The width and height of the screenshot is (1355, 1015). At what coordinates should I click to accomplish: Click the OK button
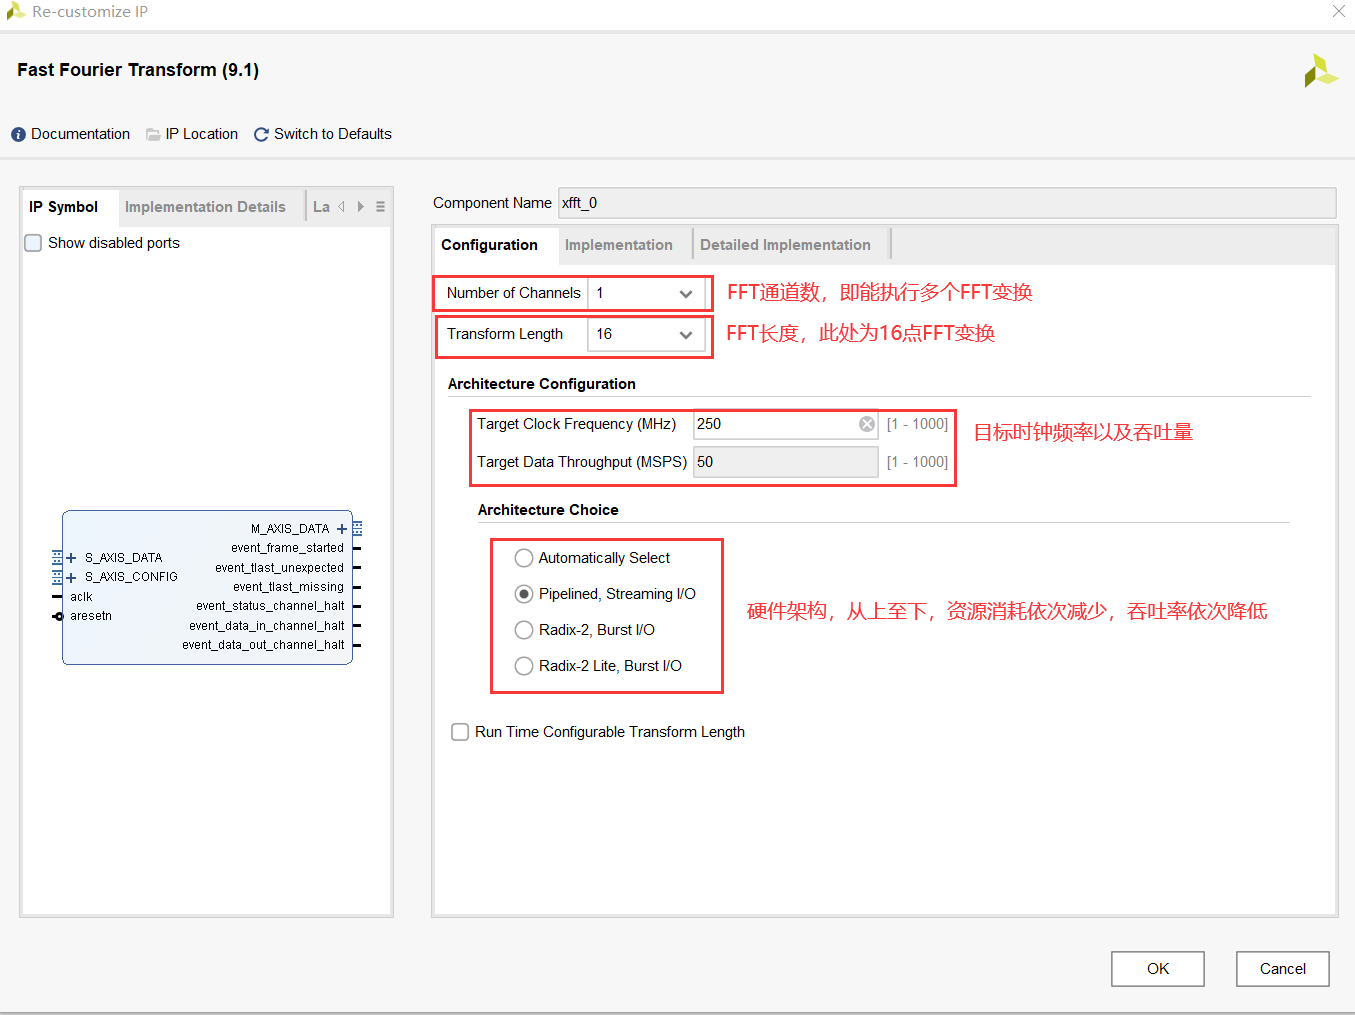click(1158, 969)
